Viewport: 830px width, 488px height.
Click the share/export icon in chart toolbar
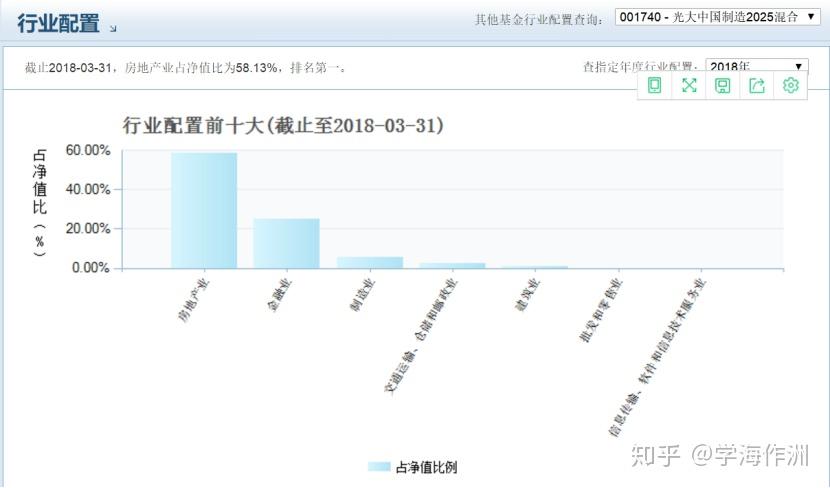pos(756,86)
